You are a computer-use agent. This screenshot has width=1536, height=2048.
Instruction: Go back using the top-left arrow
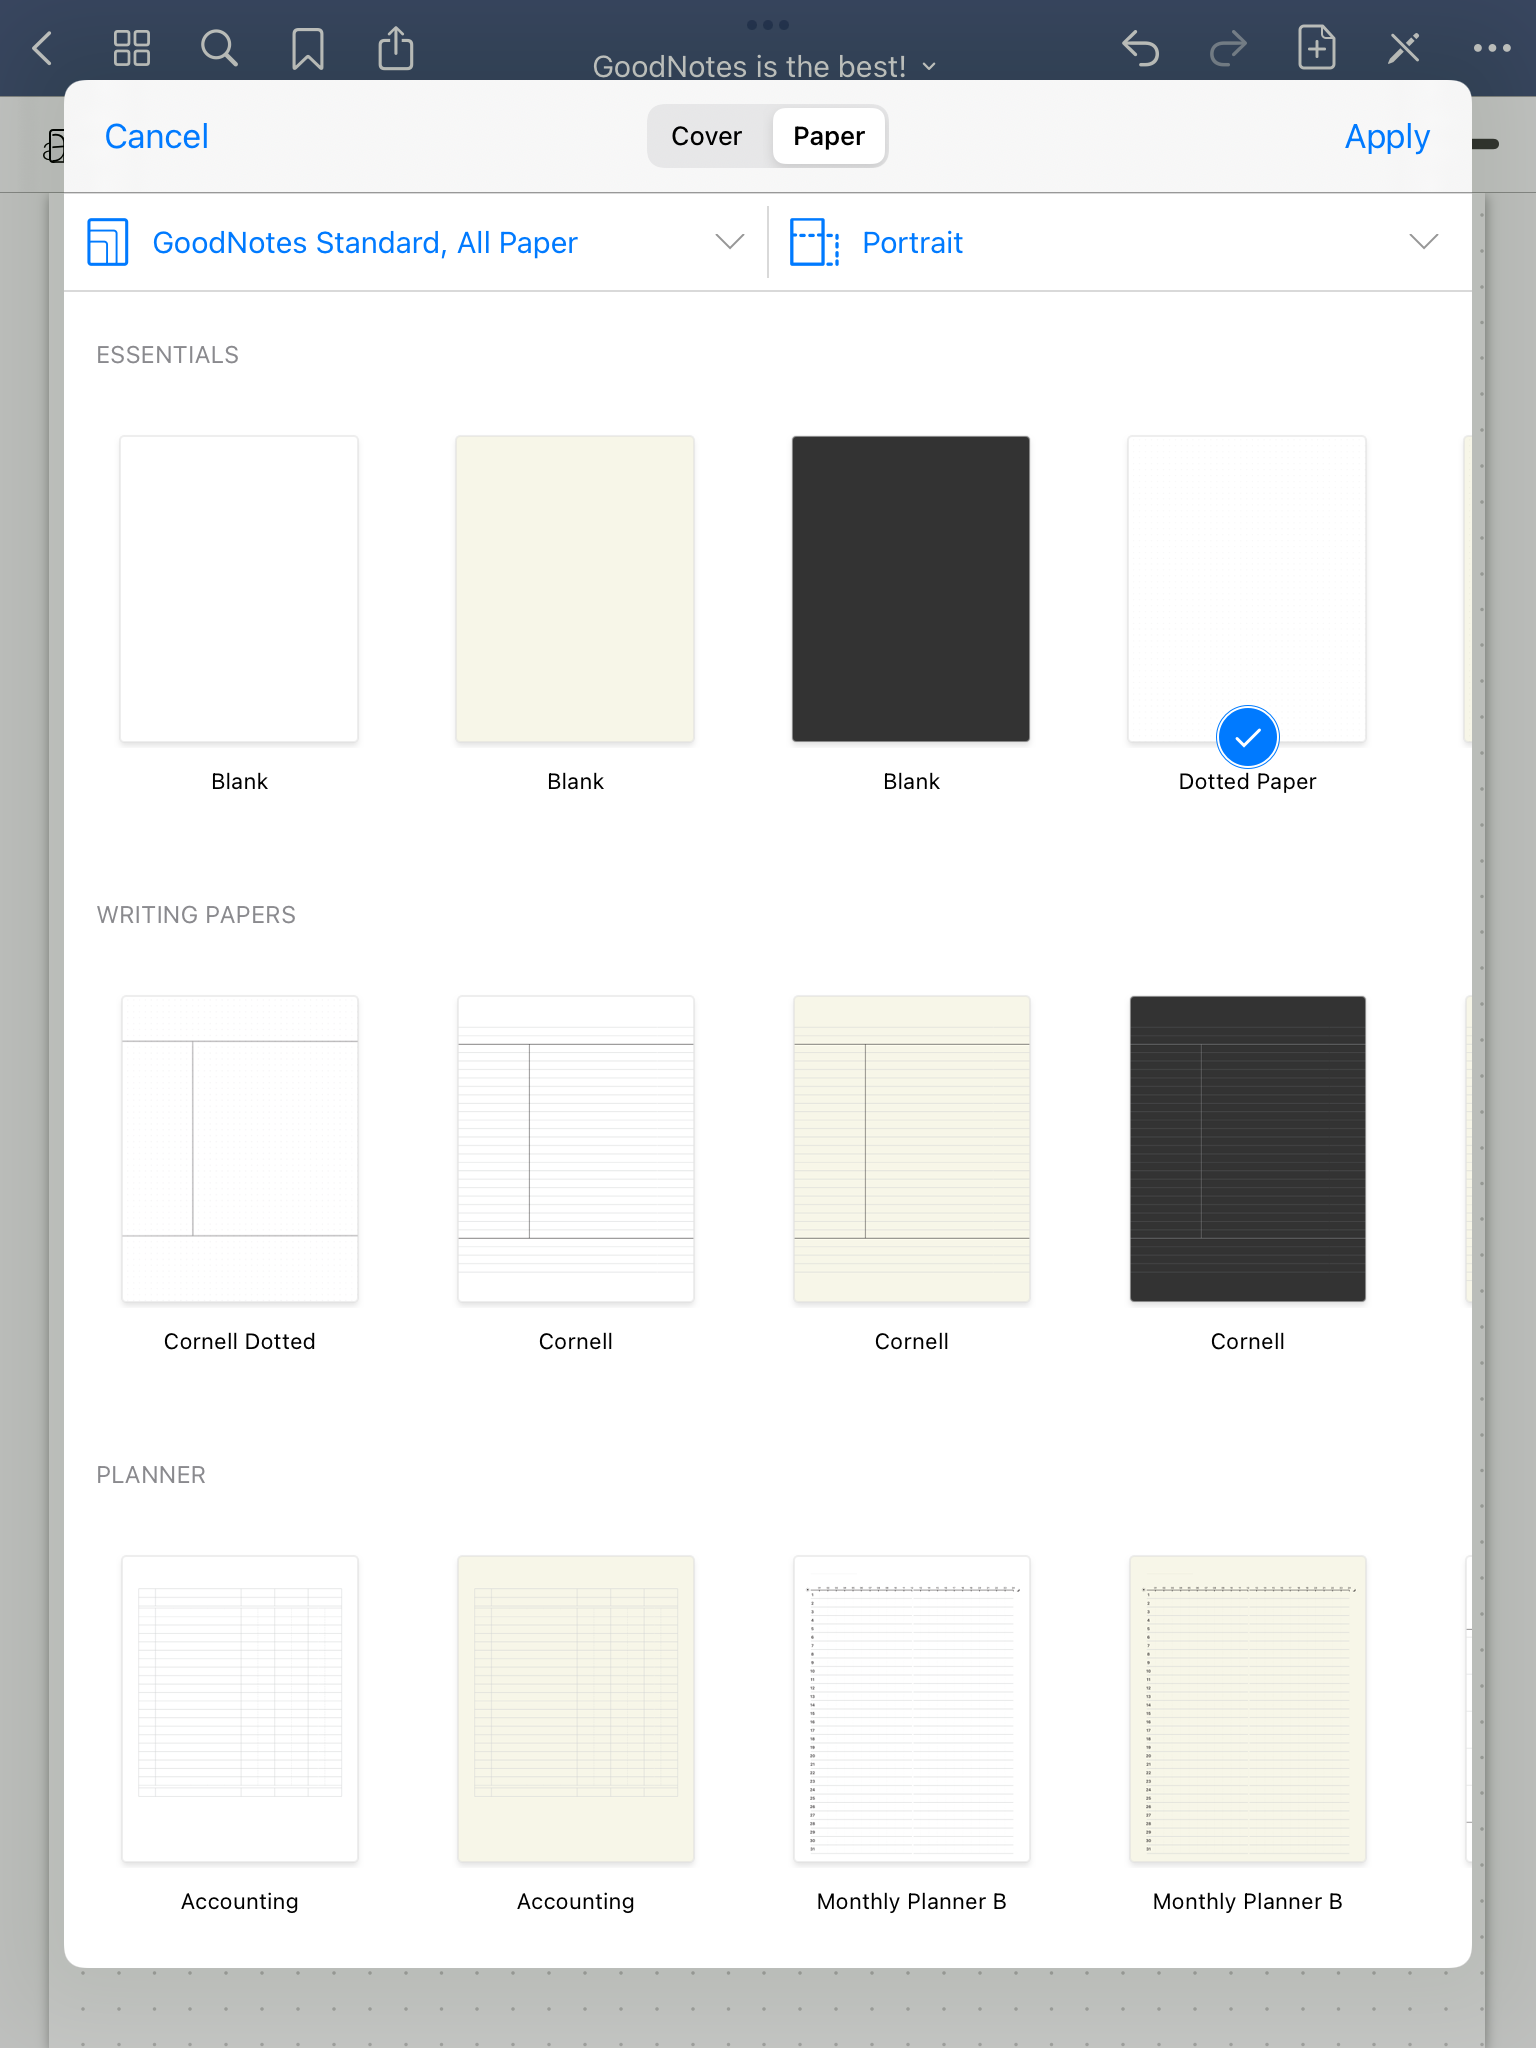[x=42, y=48]
